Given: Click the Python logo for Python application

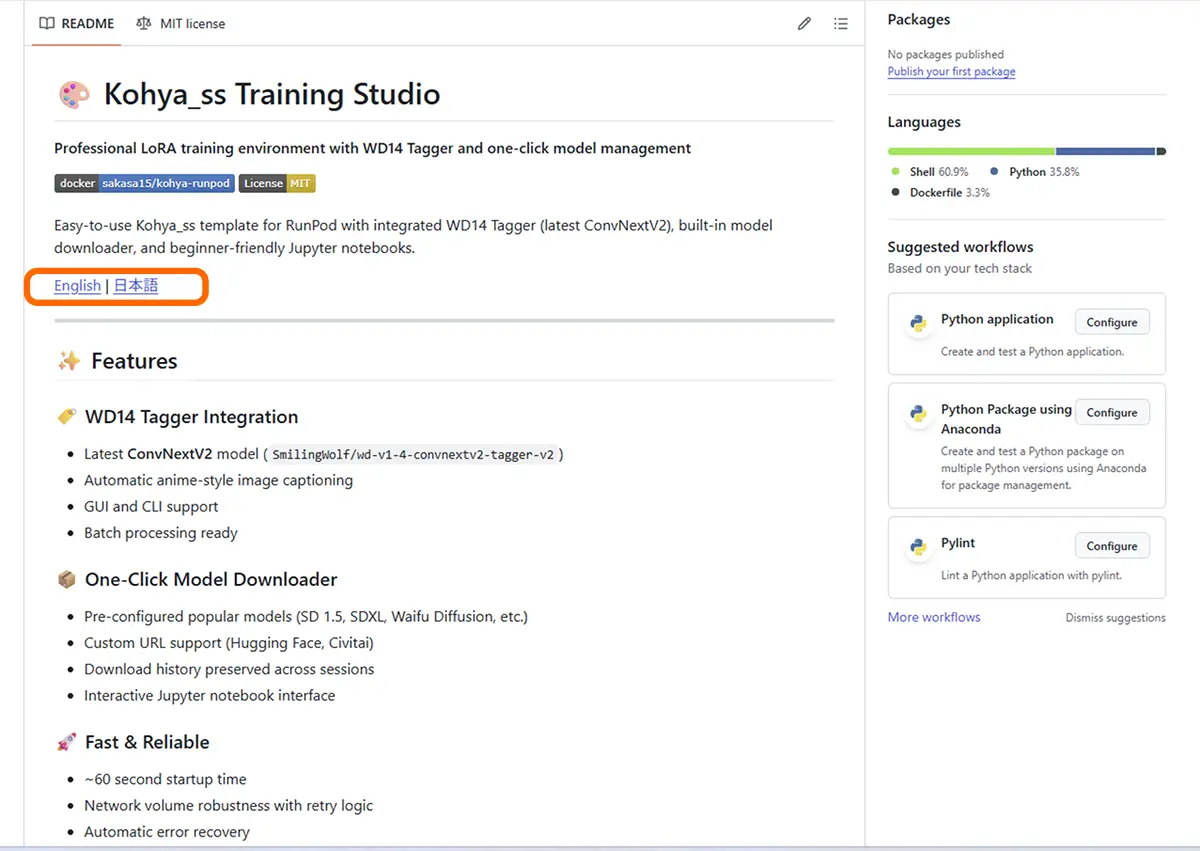Looking at the screenshot, I should [917, 324].
